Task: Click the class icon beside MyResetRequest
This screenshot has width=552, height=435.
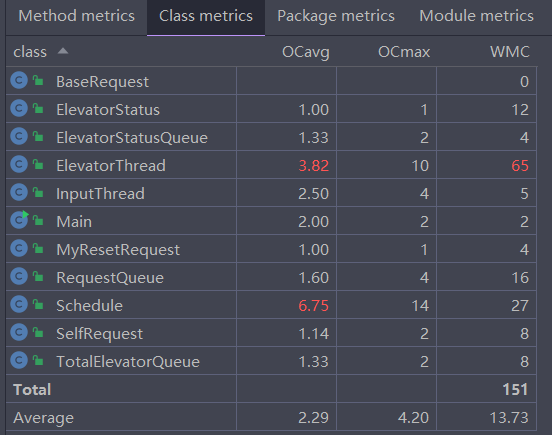Action: (x=19, y=248)
